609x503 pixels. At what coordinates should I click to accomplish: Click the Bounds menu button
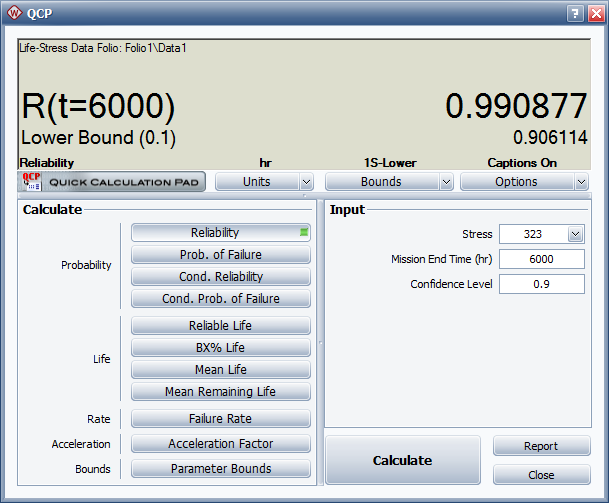381,182
